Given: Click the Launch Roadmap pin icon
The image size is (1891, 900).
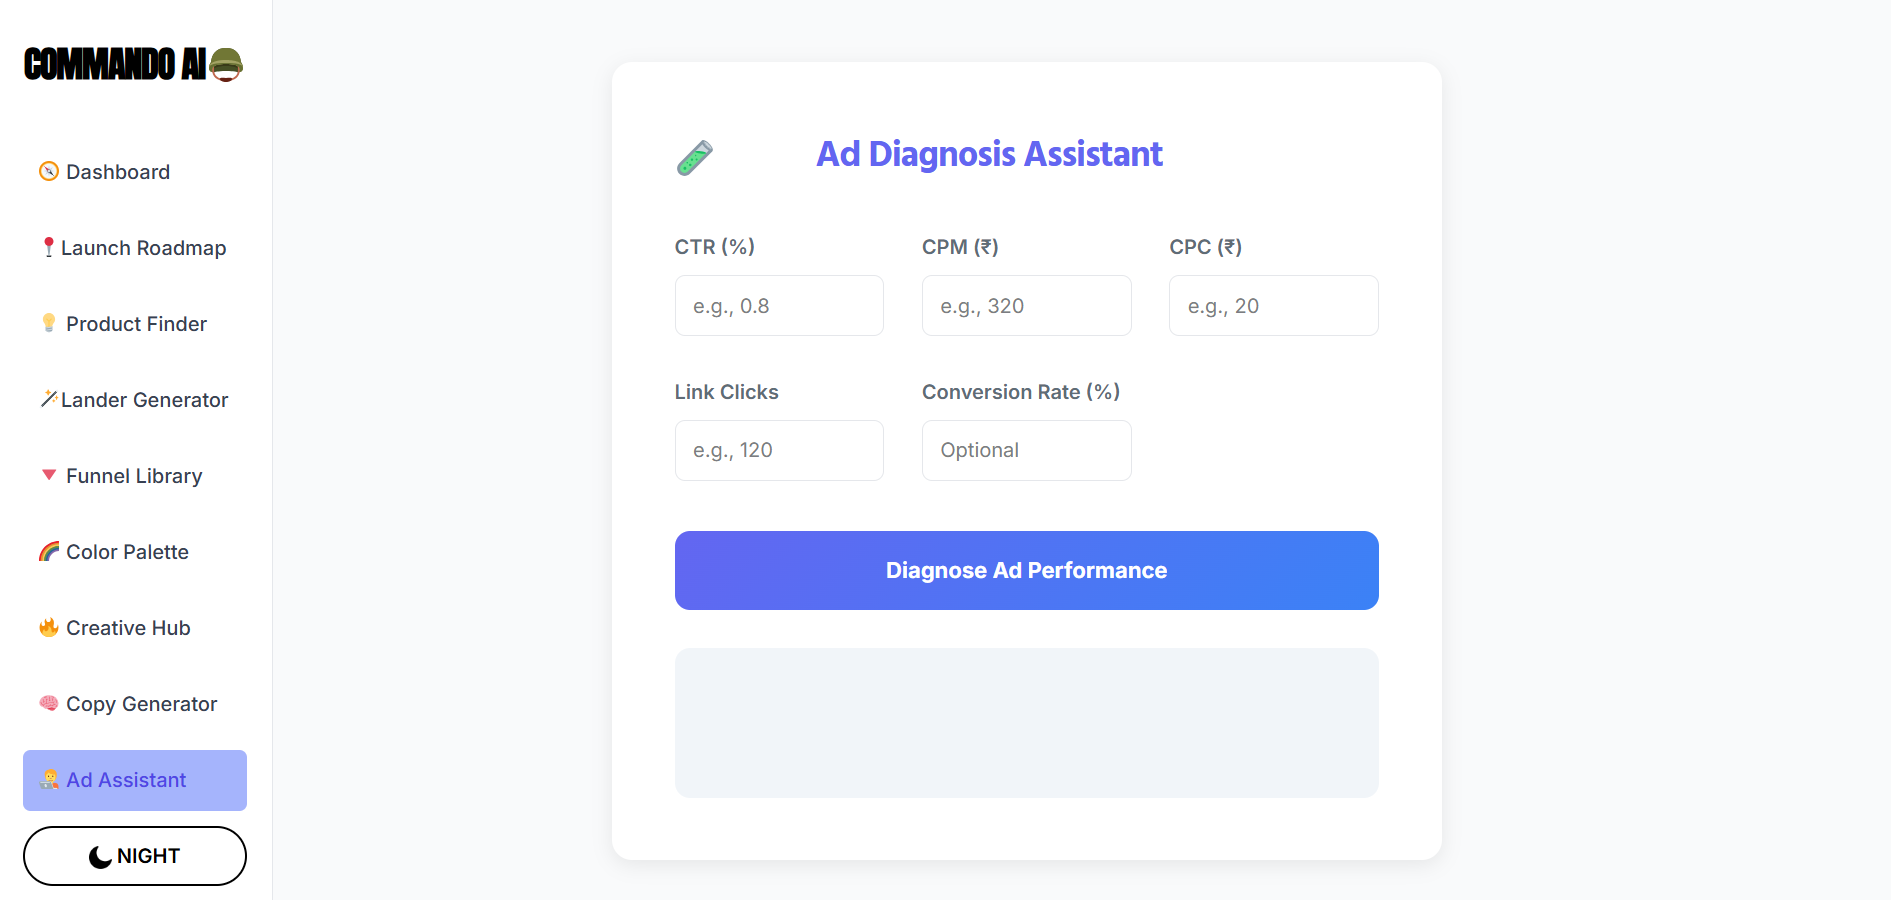Looking at the screenshot, I should [x=48, y=247].
